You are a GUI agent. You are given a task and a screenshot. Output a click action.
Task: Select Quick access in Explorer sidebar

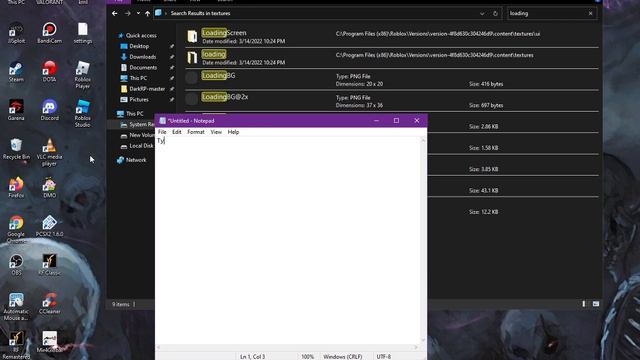[141, 36]
